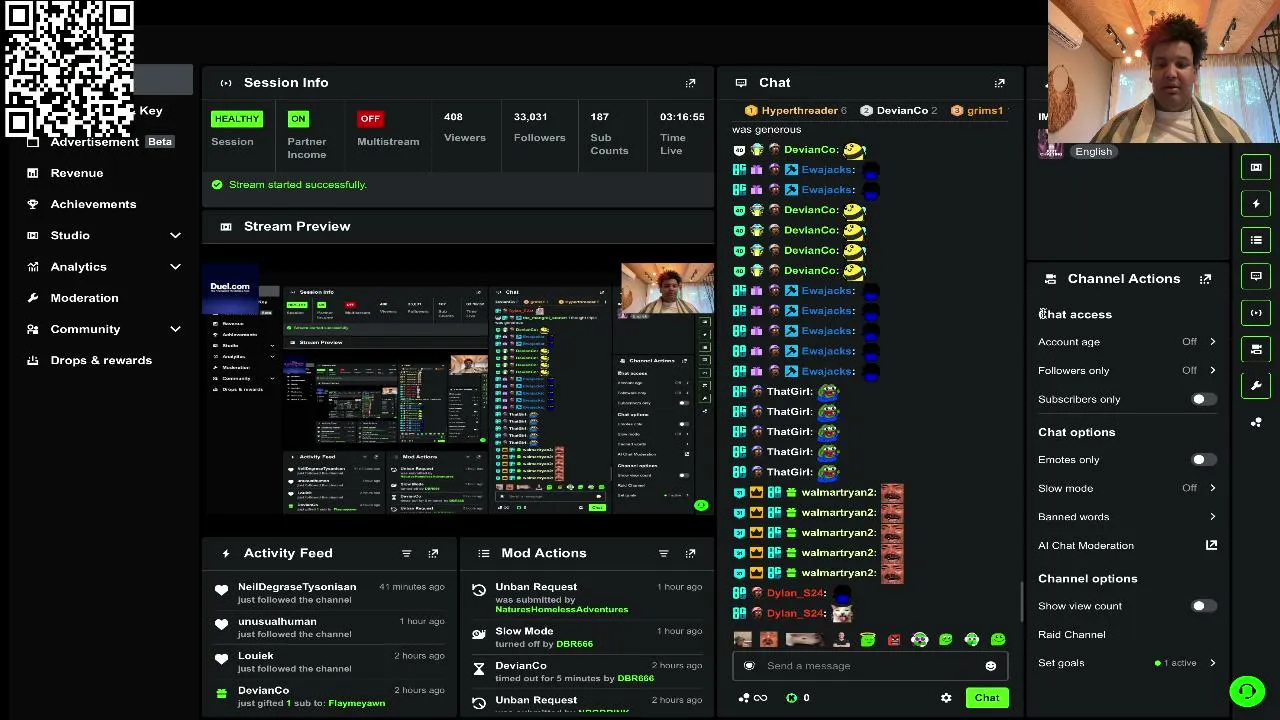The width and height of the screenshot is (1280, 720).
Task: Open Followers only options arrow
Action: [1212, 371]
